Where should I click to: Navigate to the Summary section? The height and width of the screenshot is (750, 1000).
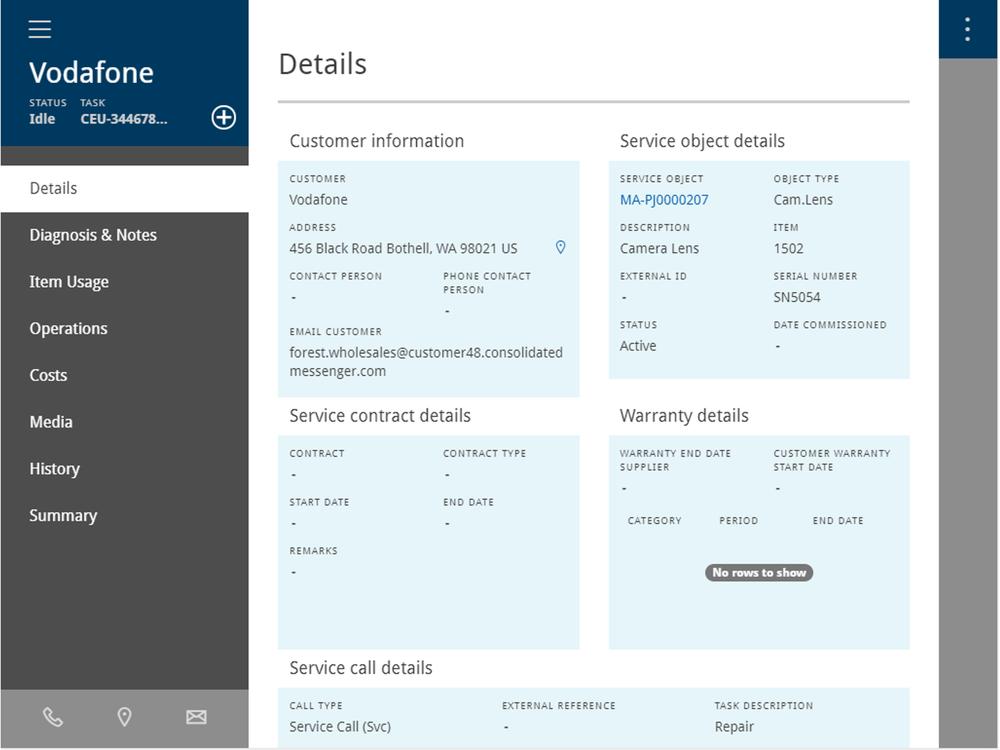click(63, 516)
